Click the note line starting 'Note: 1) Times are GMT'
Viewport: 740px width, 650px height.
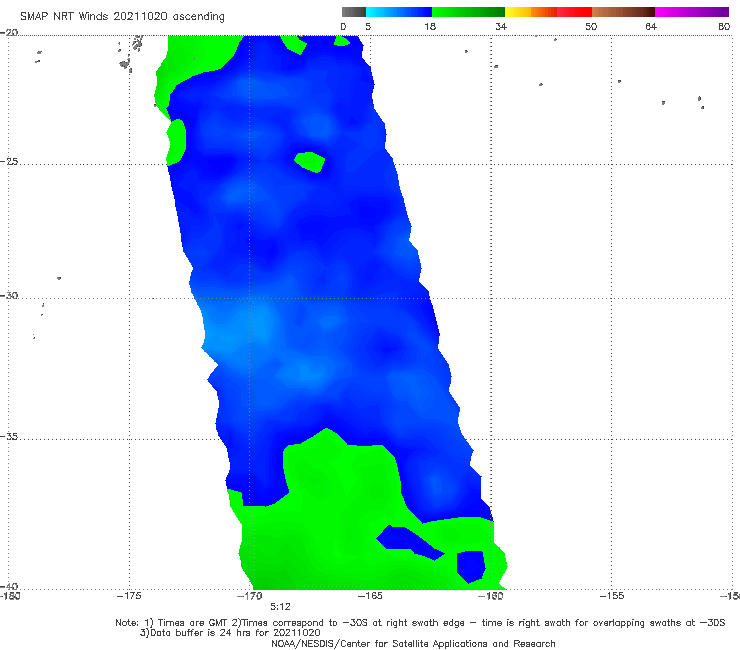click(x=420, y=623)
